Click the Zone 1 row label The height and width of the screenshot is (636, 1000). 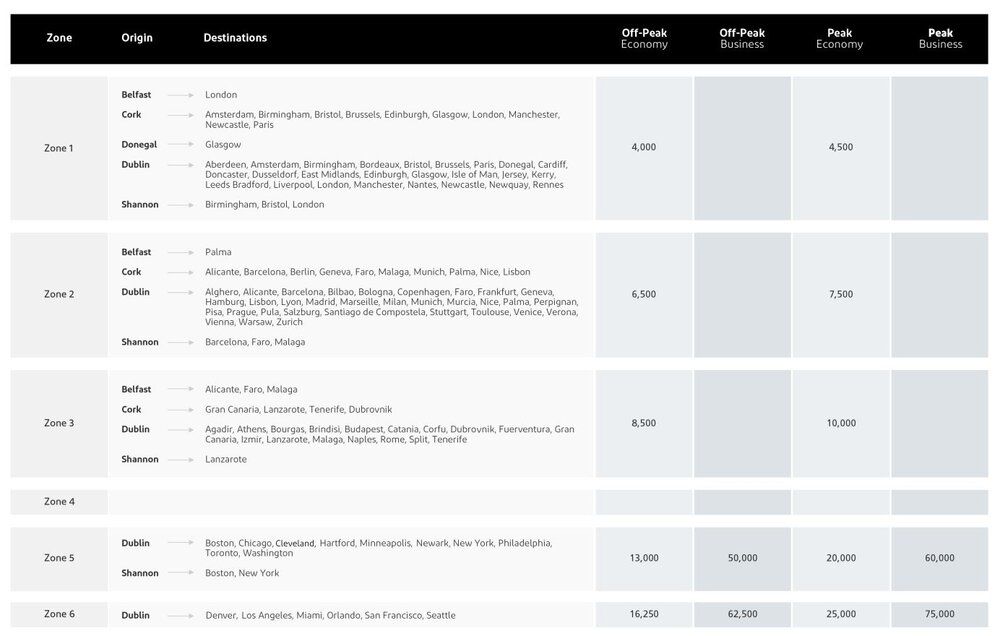pyautogui.click(x=59, y=148)
